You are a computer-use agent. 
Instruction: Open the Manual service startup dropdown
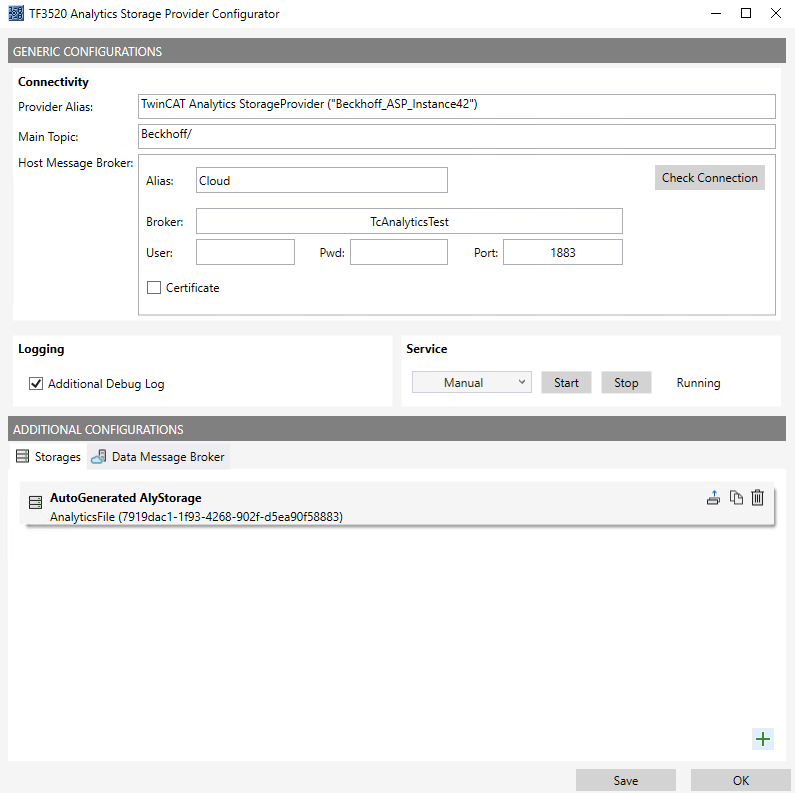471,382
